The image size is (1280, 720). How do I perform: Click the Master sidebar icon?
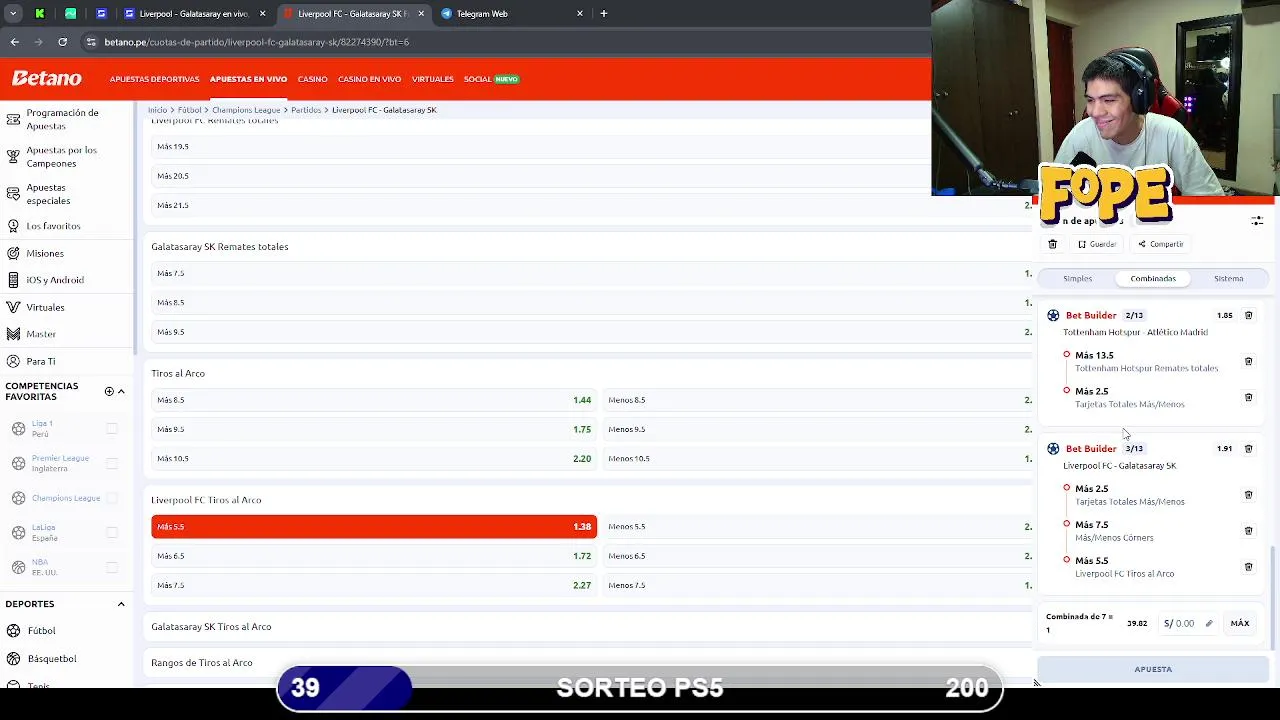(13, 334)
